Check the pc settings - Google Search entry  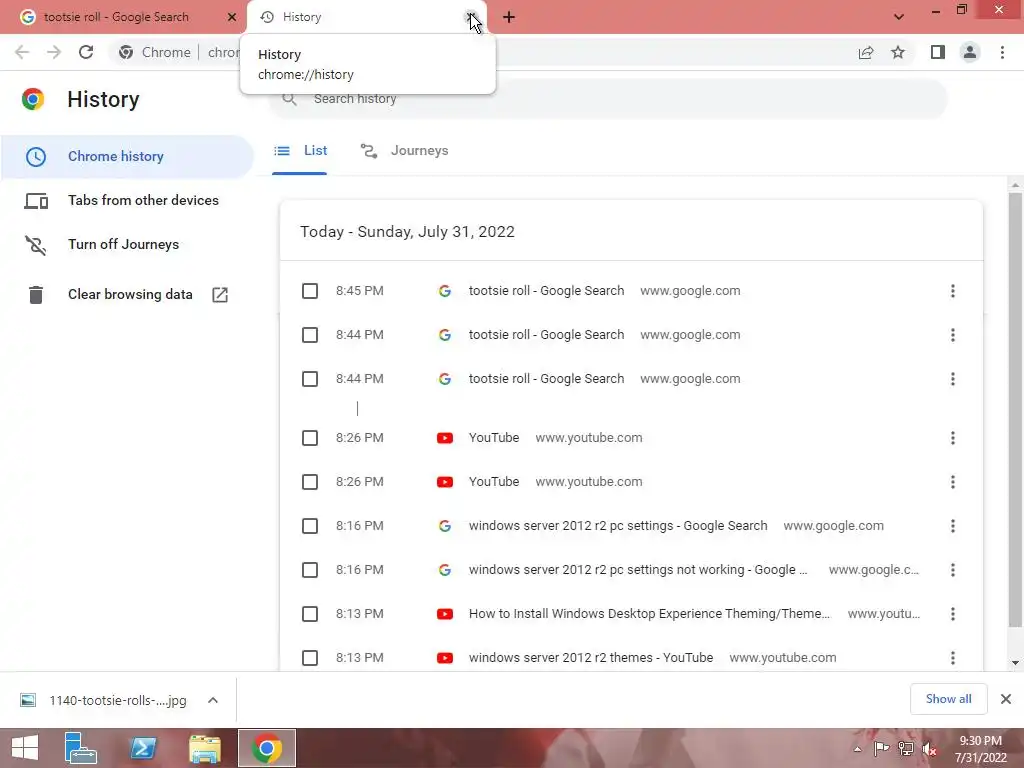click(310, 526)
